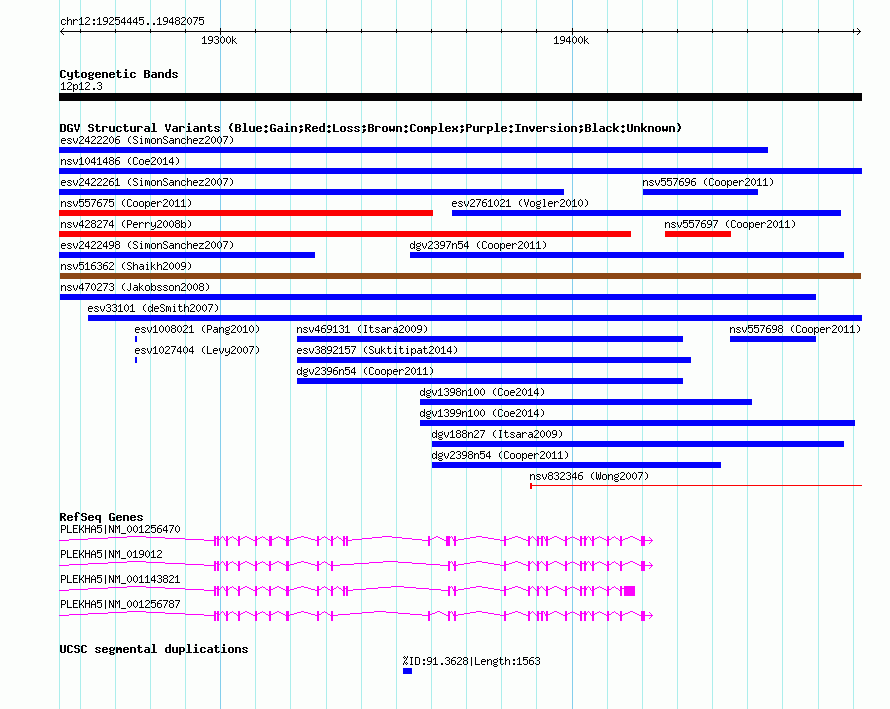Screen dimensions: 890x709
Task: Open PLEKHA5|NM_001256470 transcript label
Action: pos(120,529)
